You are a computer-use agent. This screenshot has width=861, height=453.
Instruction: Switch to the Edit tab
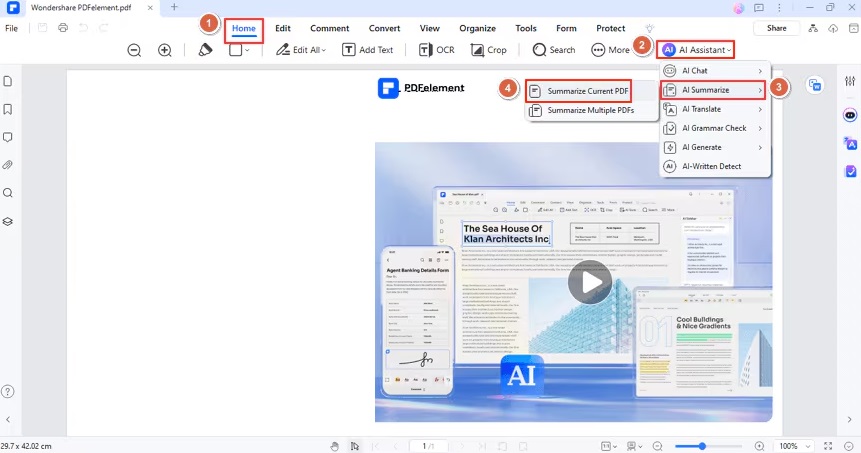(283, 29)
